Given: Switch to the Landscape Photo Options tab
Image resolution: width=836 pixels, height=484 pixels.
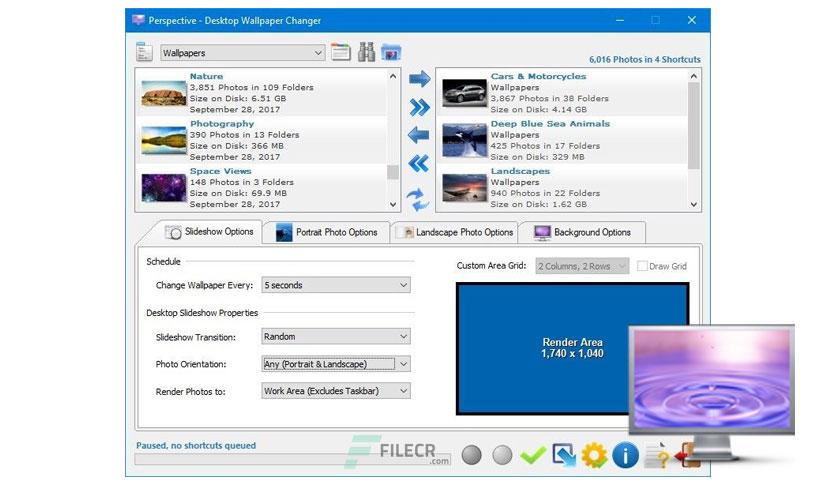Looking at the screenshot, I should (x=454, y=232).
